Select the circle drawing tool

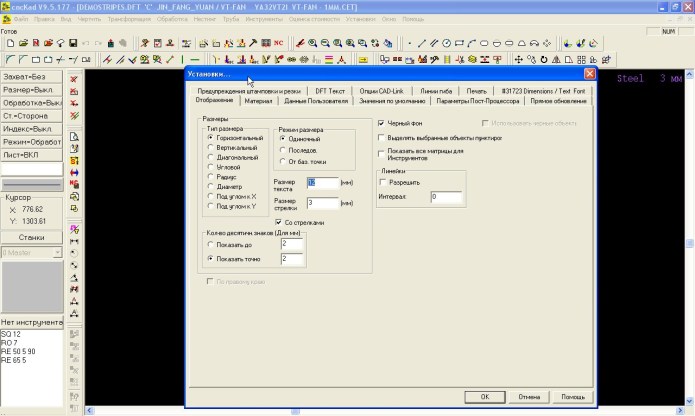click(446, 43)
